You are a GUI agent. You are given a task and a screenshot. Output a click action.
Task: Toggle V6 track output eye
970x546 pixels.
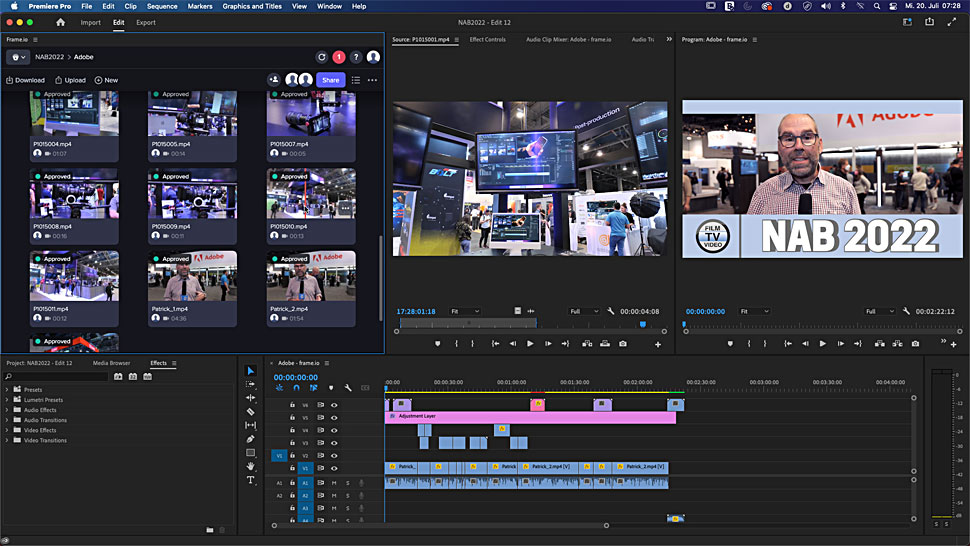click(x=334, y=405)
